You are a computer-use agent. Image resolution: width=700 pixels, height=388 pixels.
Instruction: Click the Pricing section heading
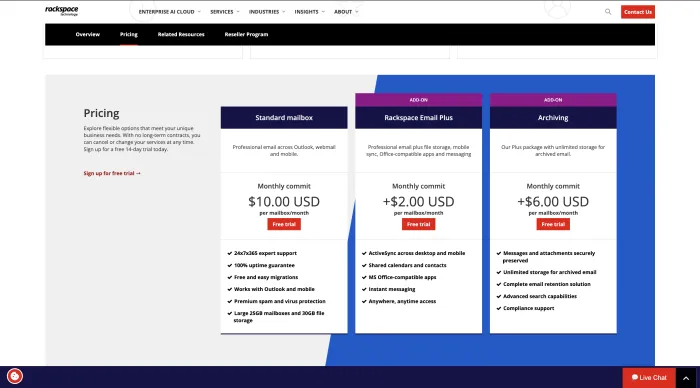101,113
